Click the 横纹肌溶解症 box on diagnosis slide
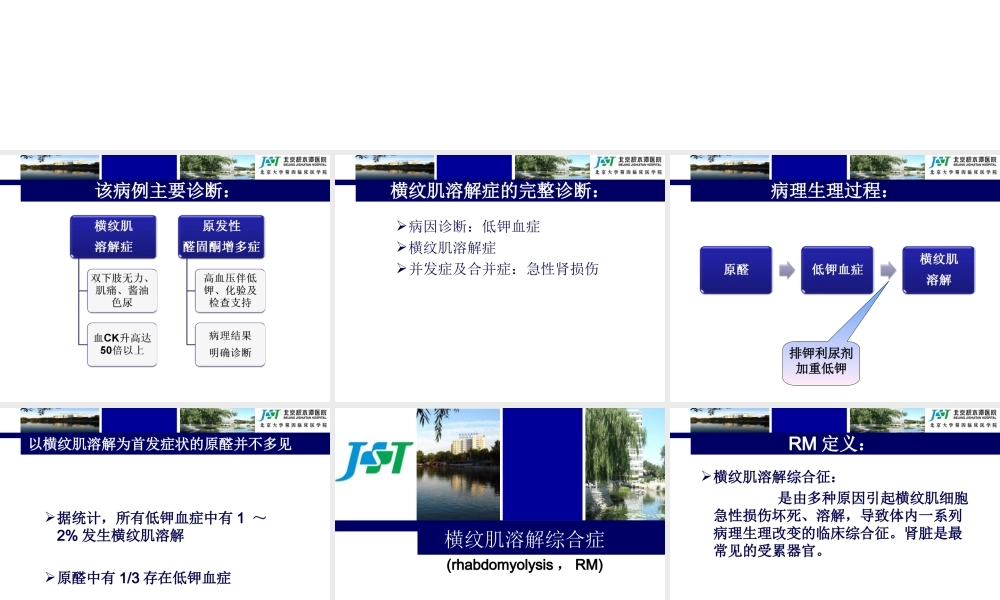The height and width of the screenshot is (600, 1000). pyautogui.click(x=113, y=236)
